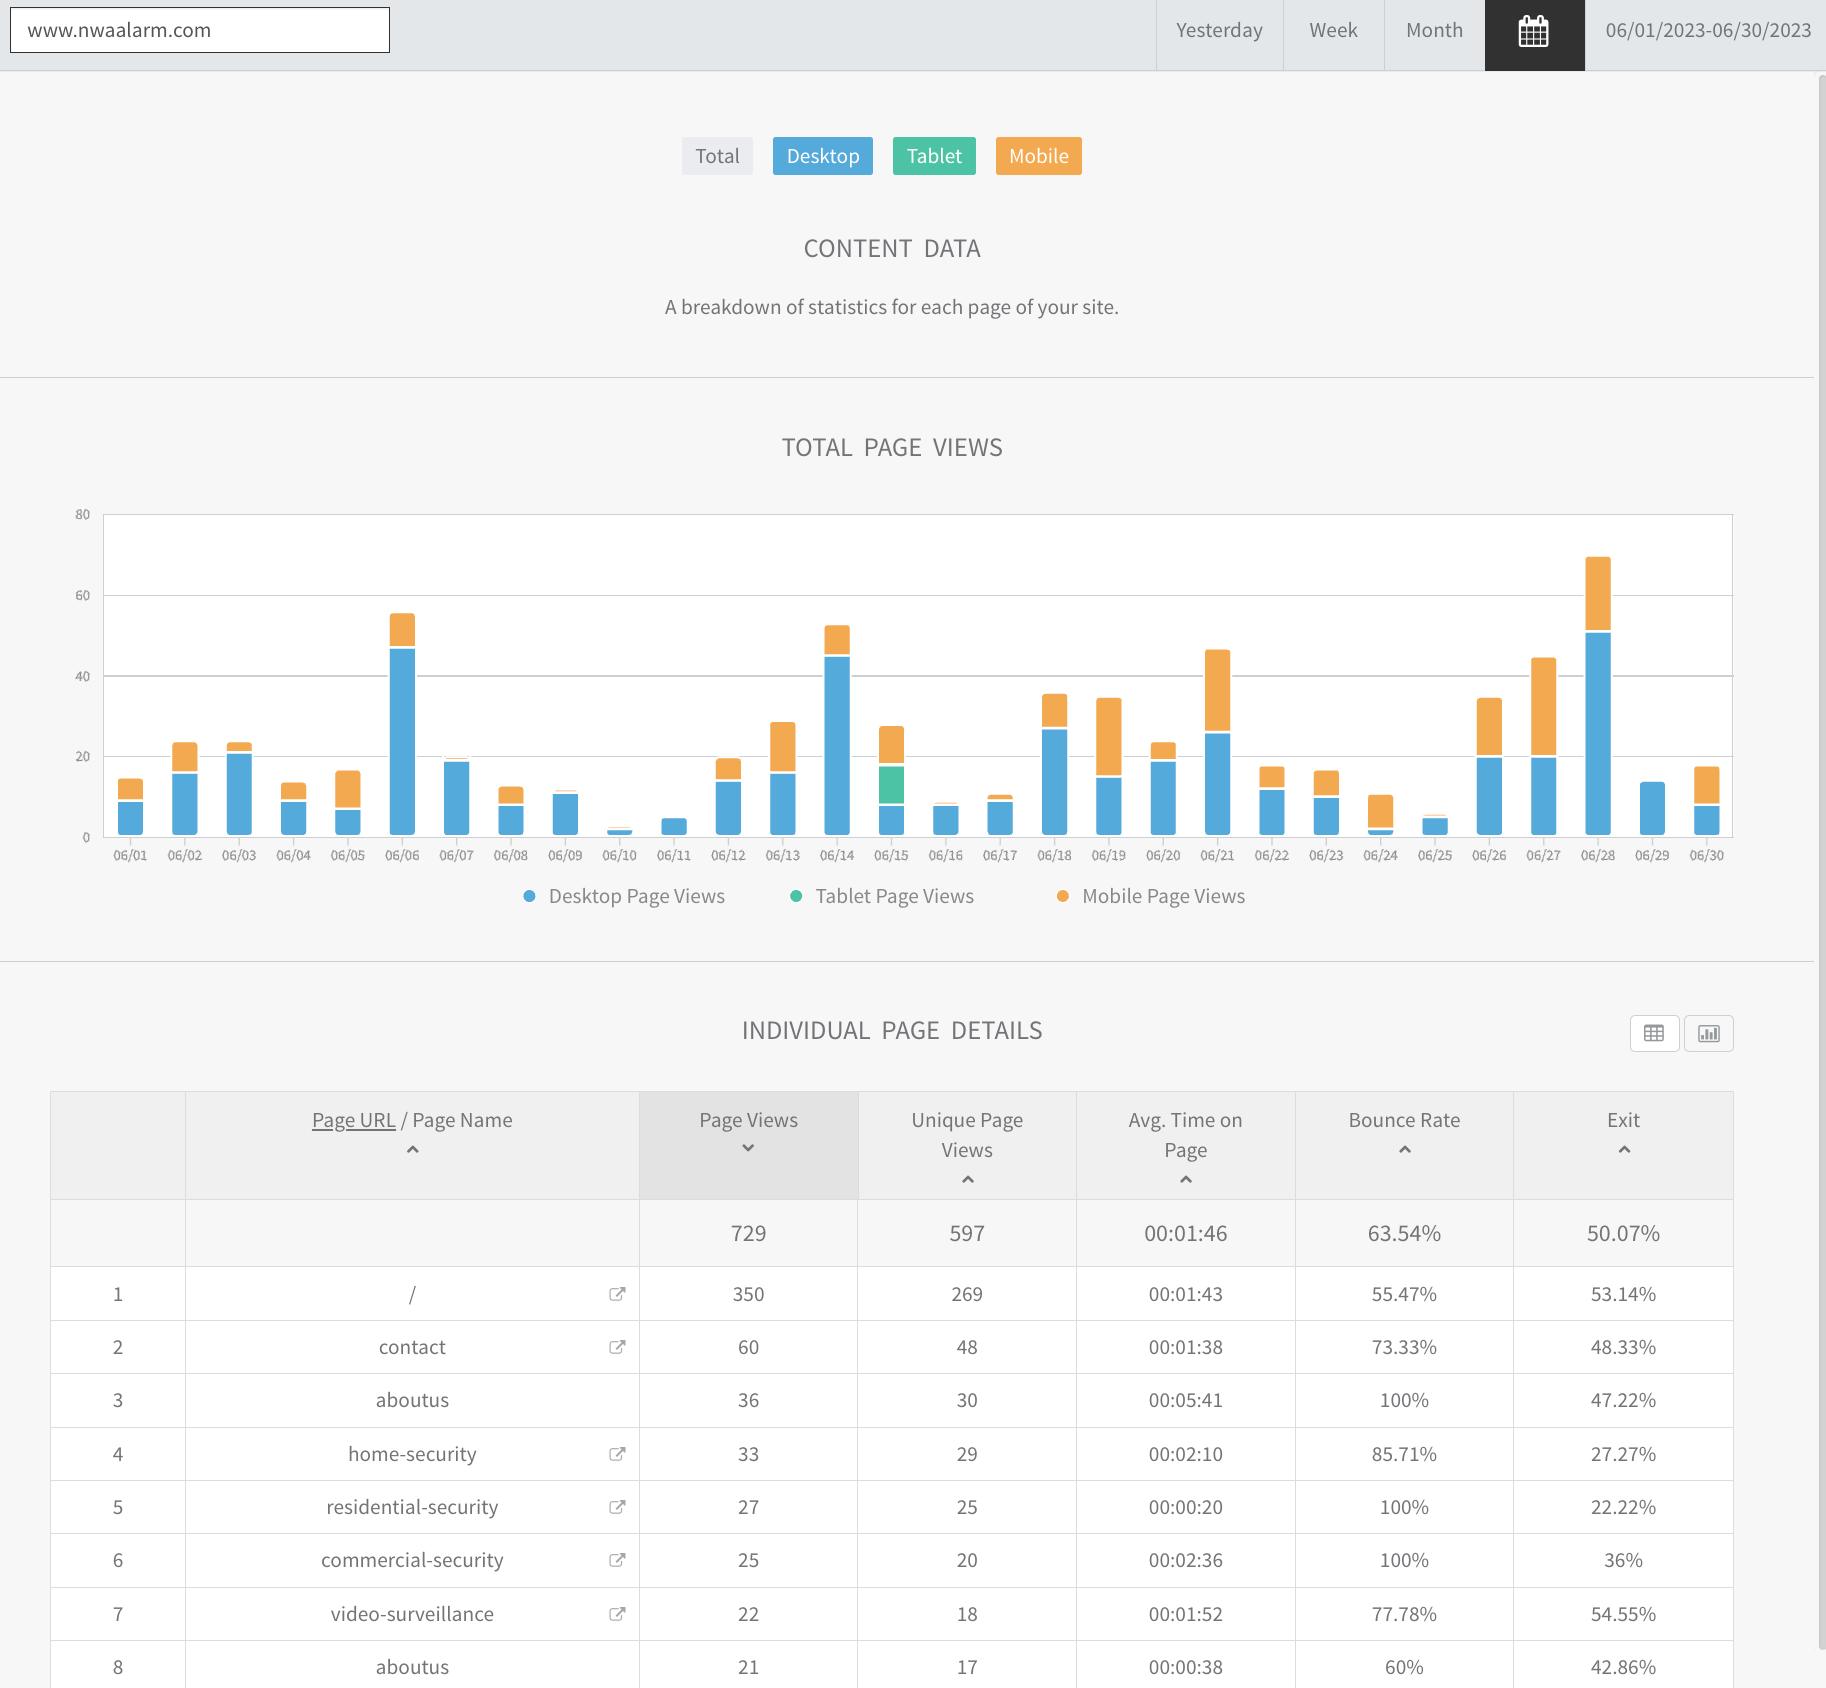
Task: Open contact page external link icon
Action: click(x=617, y=1347)
